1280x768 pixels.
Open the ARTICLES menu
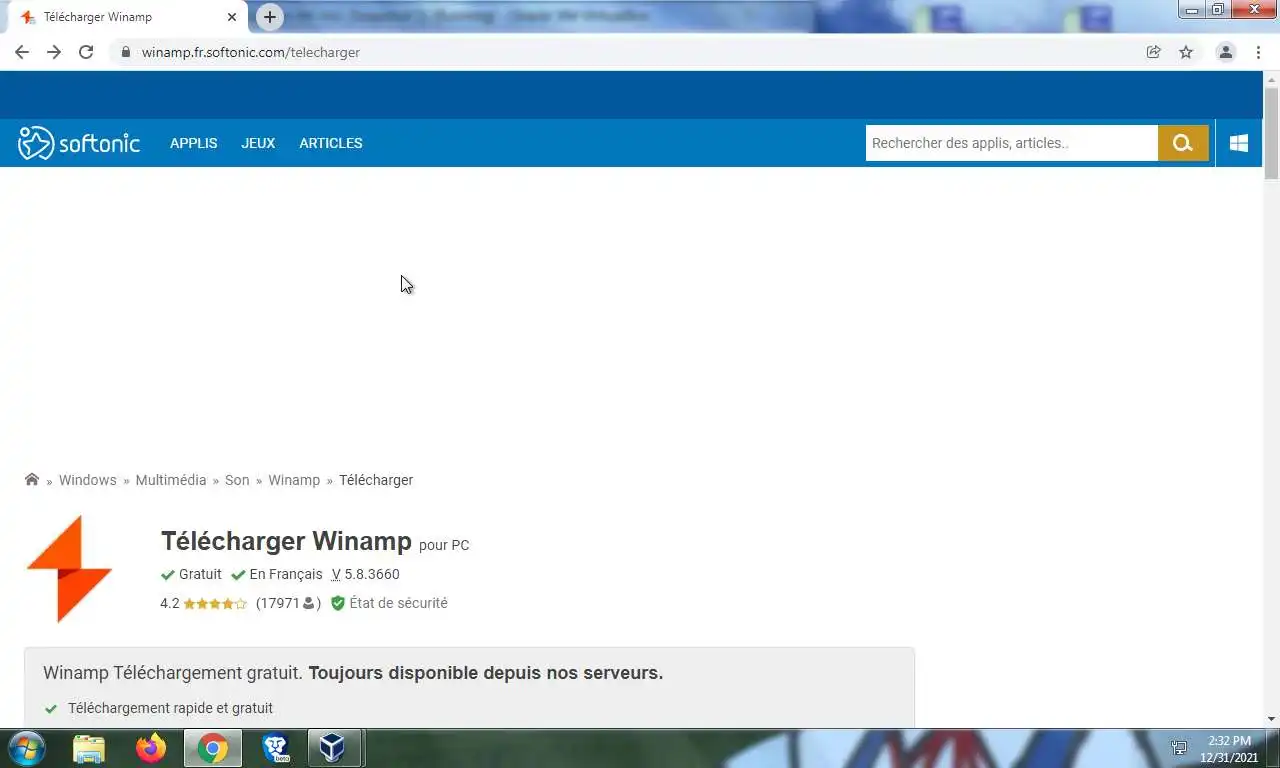330,143
